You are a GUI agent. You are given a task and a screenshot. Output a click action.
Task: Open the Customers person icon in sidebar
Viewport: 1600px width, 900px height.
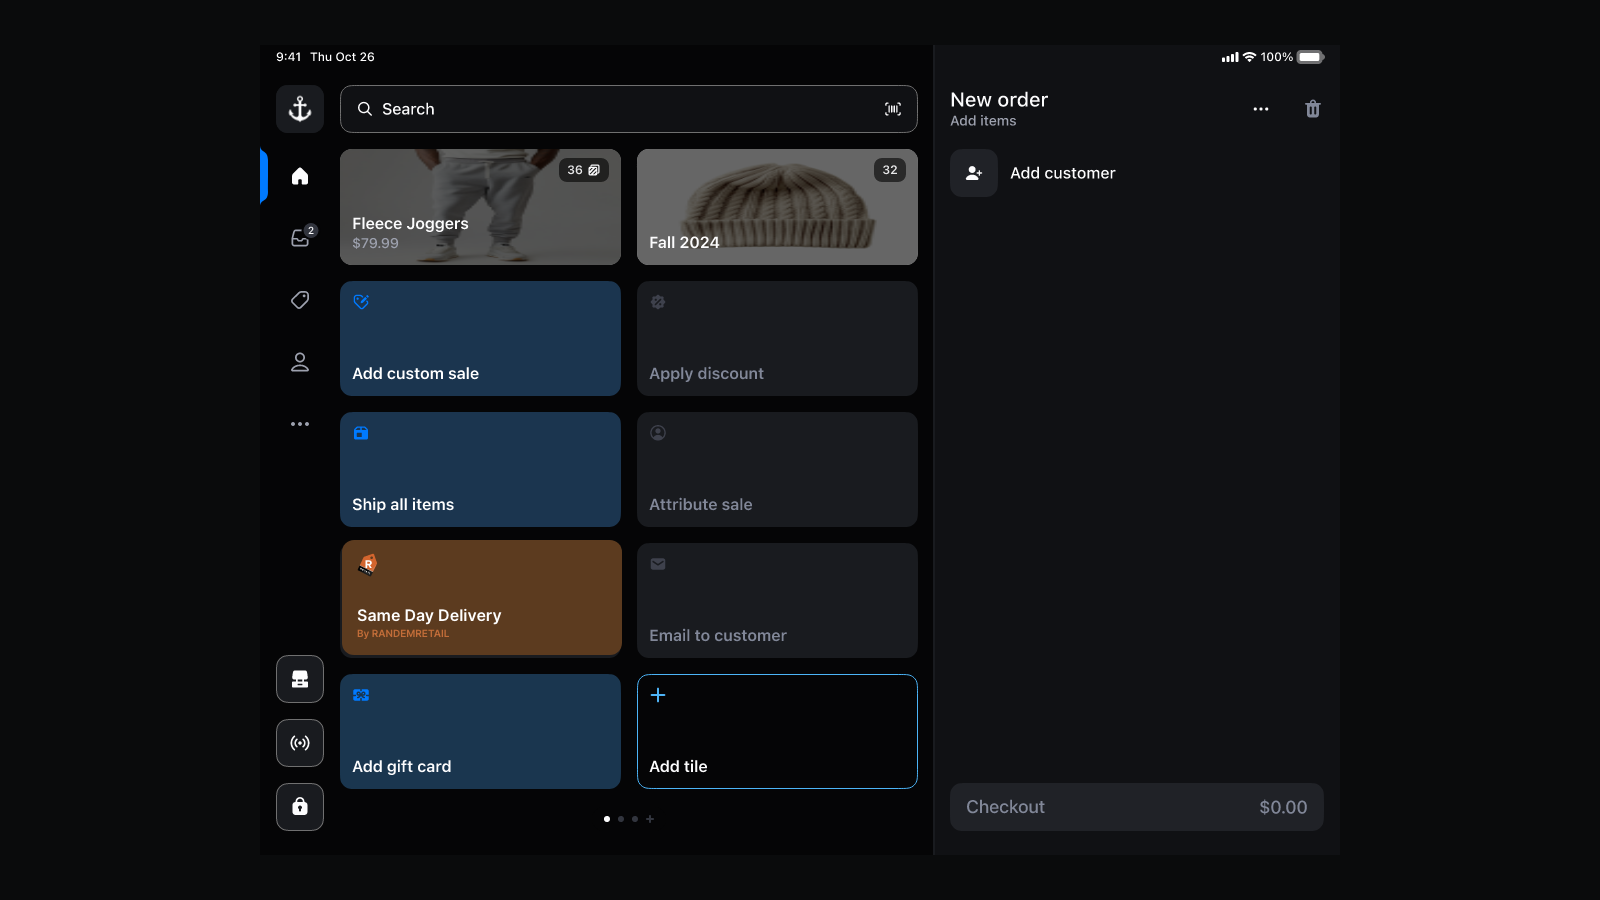[x=300, y=362]
